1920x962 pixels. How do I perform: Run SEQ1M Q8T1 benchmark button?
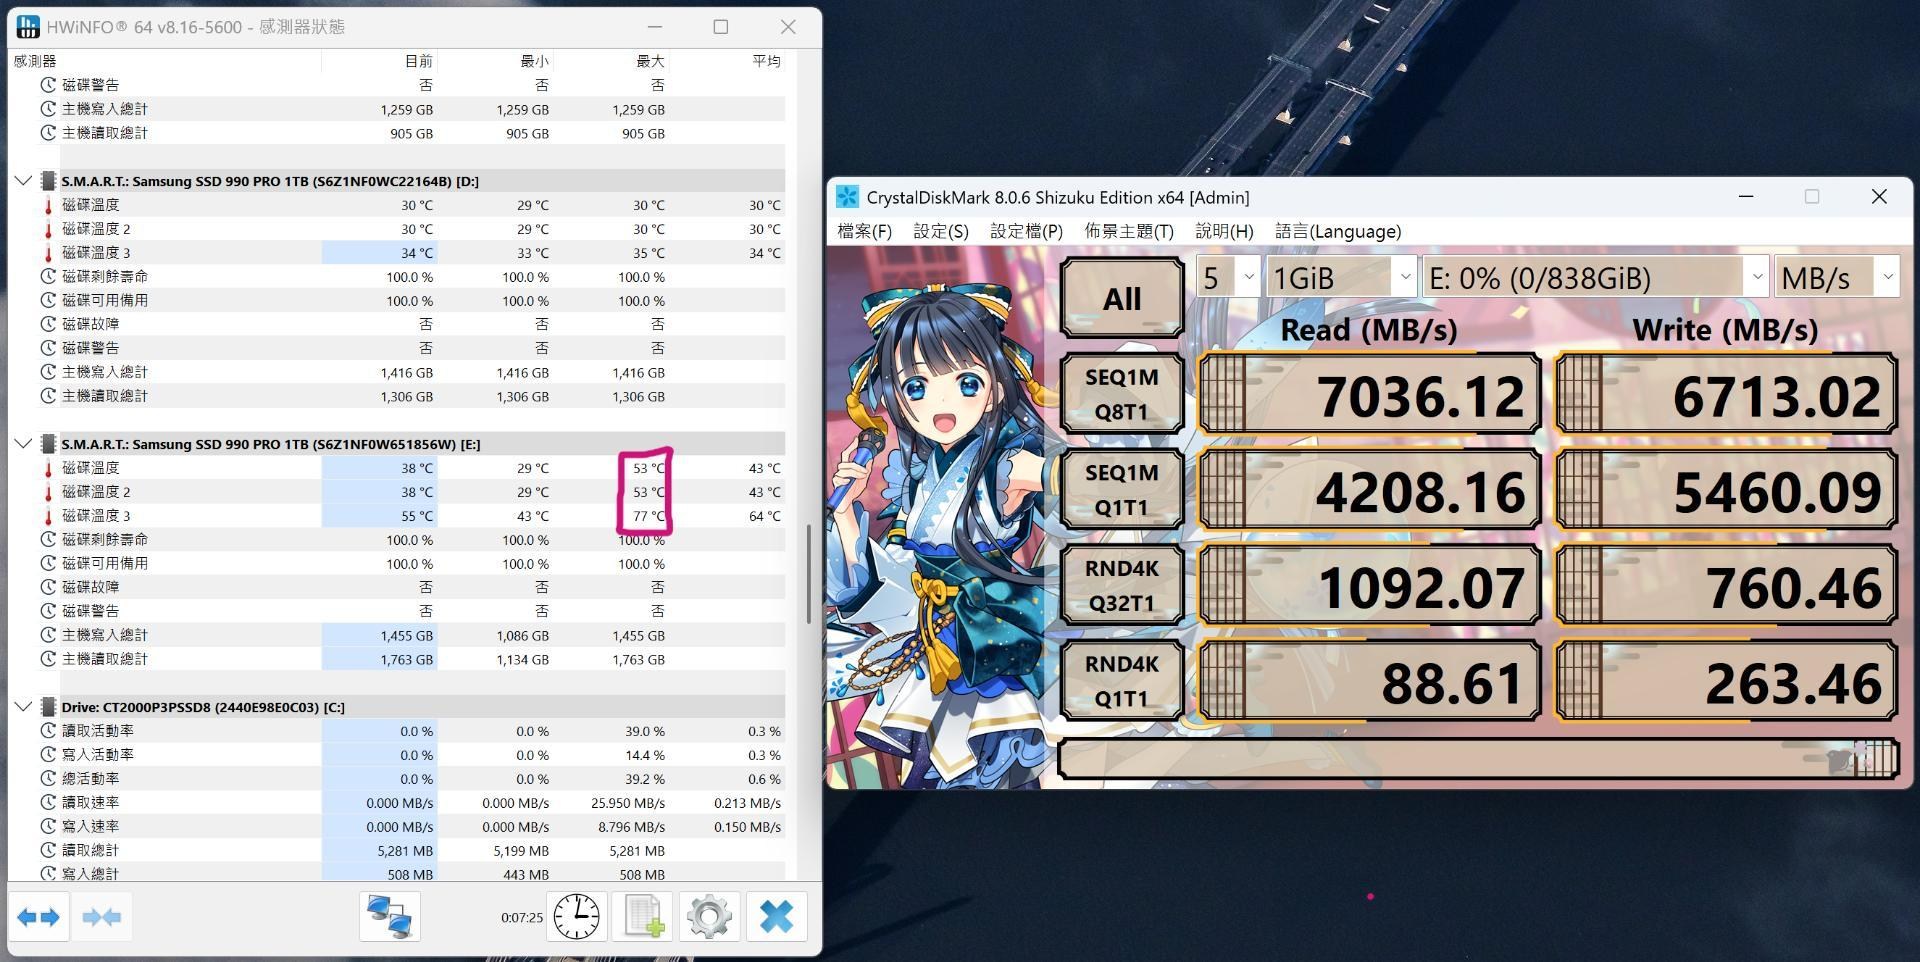click(x=1122, y=394)
